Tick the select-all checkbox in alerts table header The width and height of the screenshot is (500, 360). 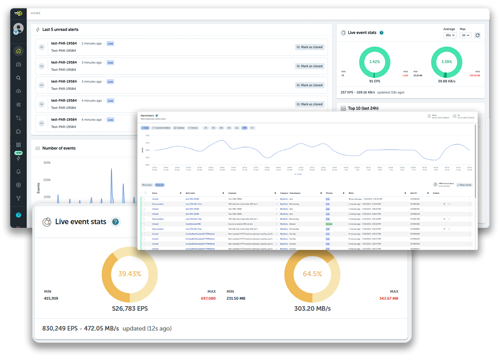click(x=145, y=193)
